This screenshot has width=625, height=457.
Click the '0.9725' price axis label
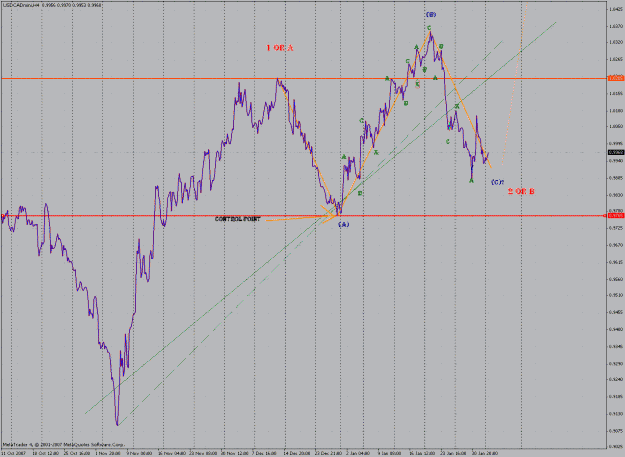tap(615, 228)
